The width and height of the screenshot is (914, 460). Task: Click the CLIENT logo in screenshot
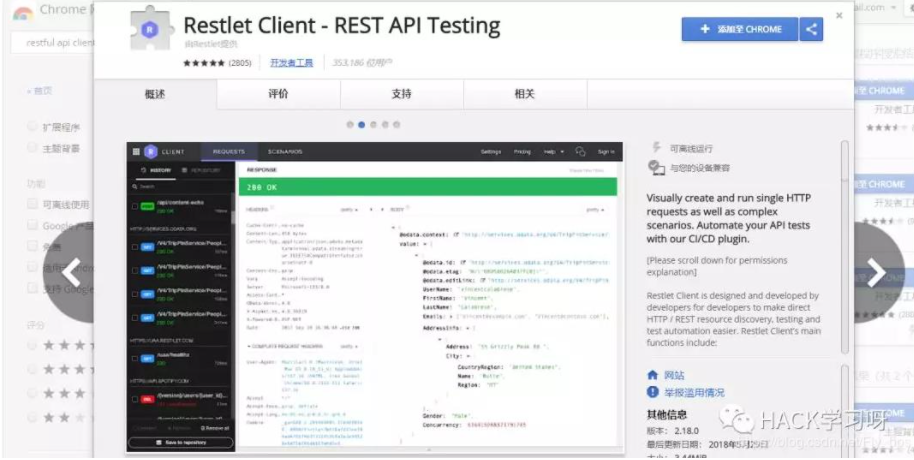point(164,152)
